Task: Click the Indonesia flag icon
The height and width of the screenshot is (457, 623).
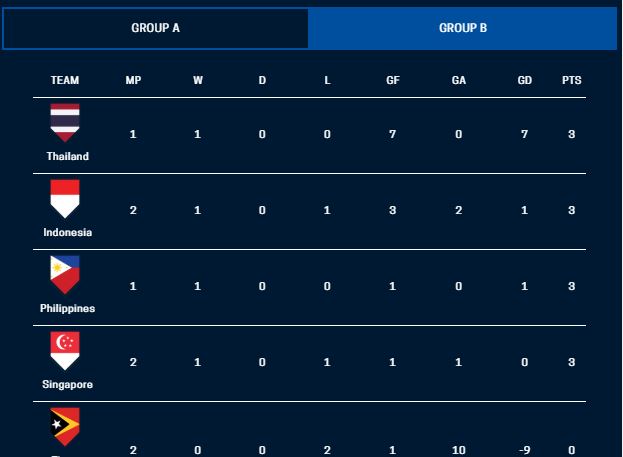Action: click(65, 198)
